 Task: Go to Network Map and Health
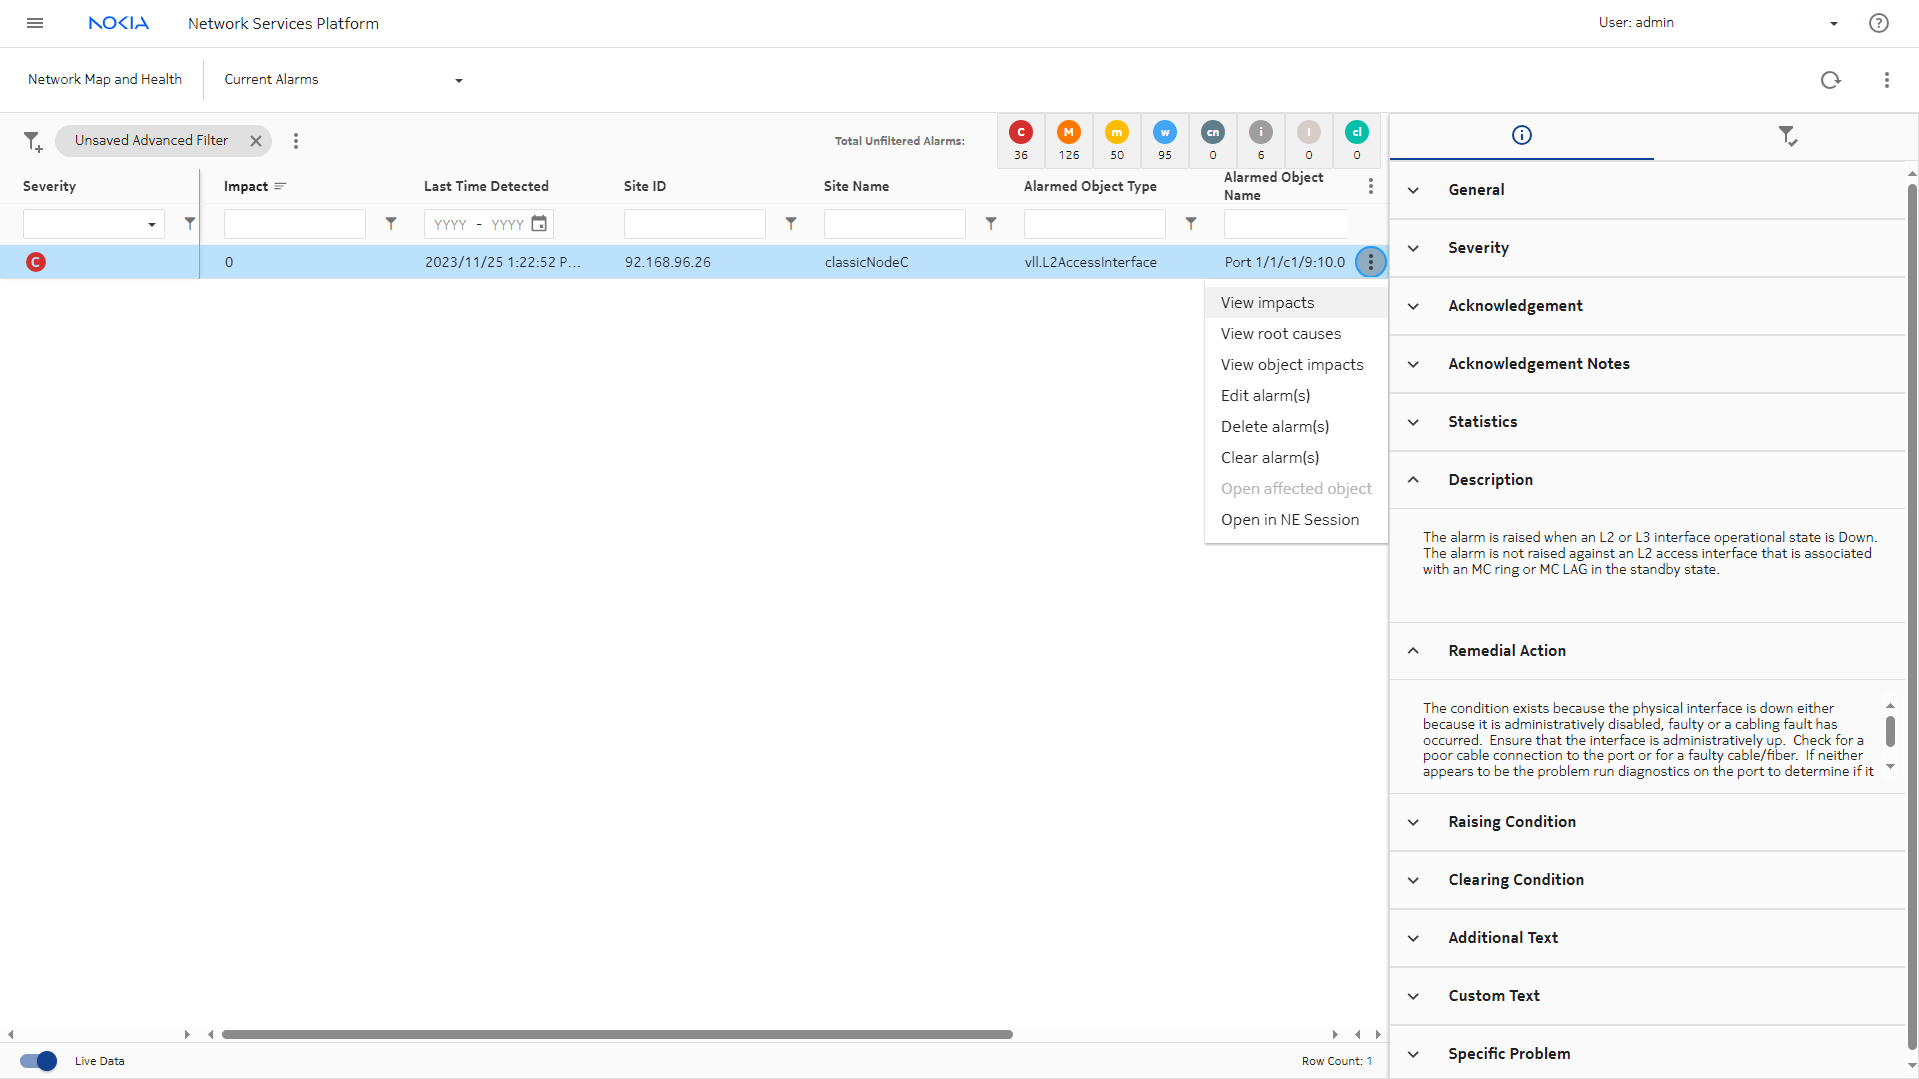(105, 80)
